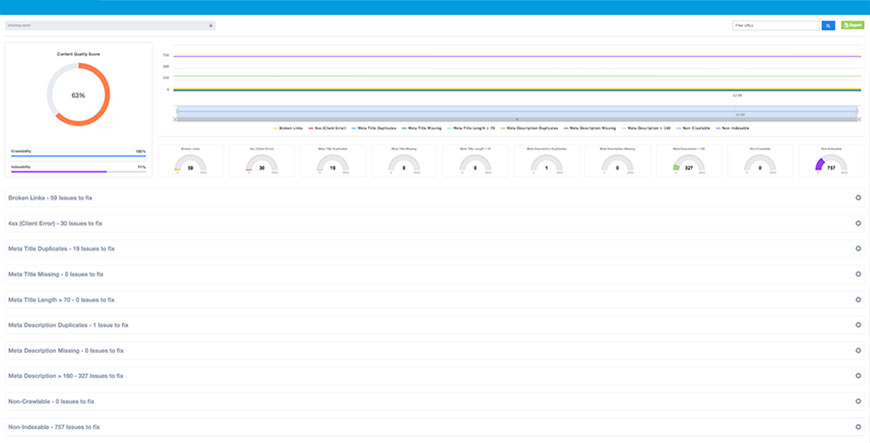
Task: Click the green Export button
Action: 852,25
